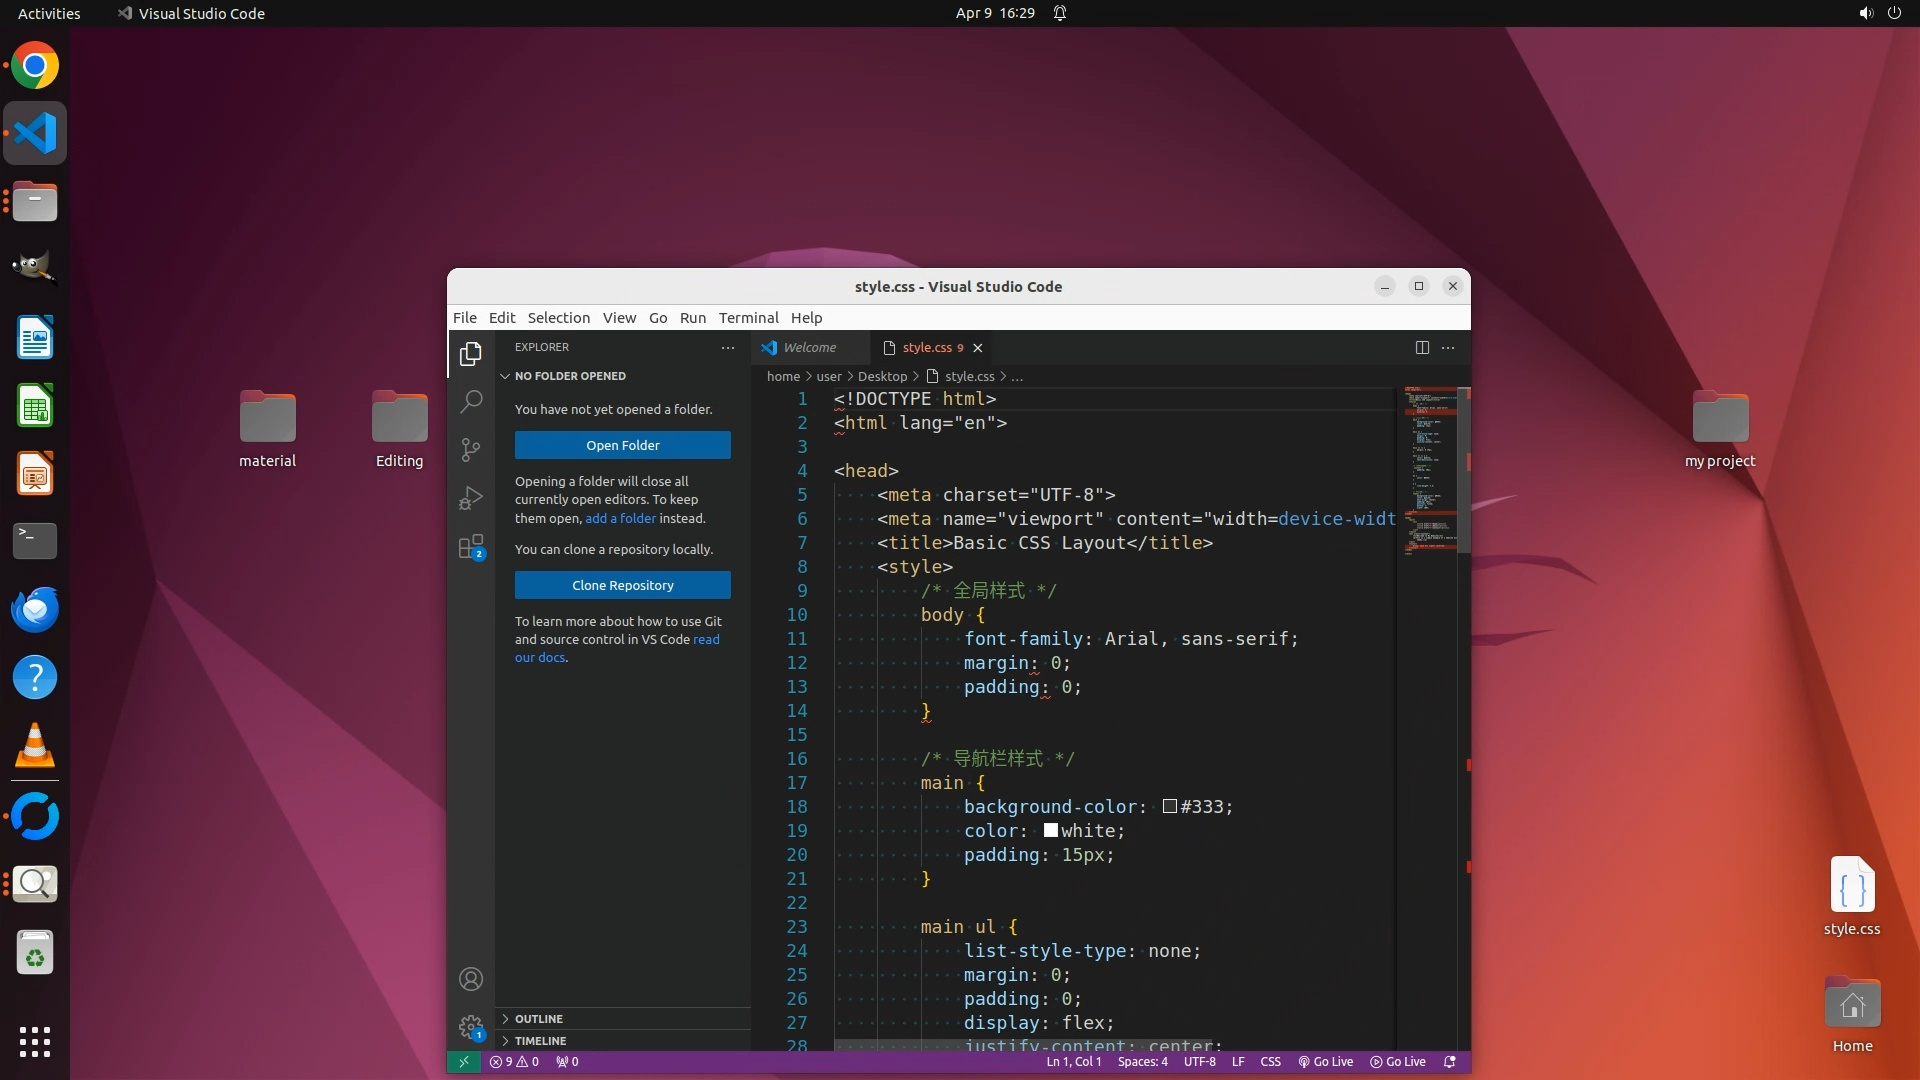Screen dimensions: 1920x1080
Task: Open the Search view in activity bar
Action: pos(471,402)
